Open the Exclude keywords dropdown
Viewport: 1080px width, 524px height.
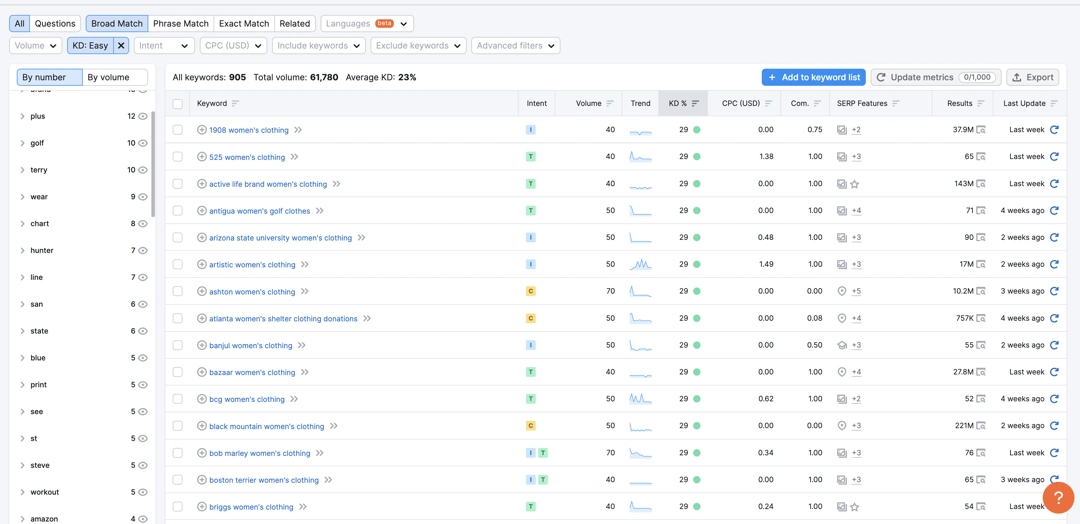click(418, 45)
